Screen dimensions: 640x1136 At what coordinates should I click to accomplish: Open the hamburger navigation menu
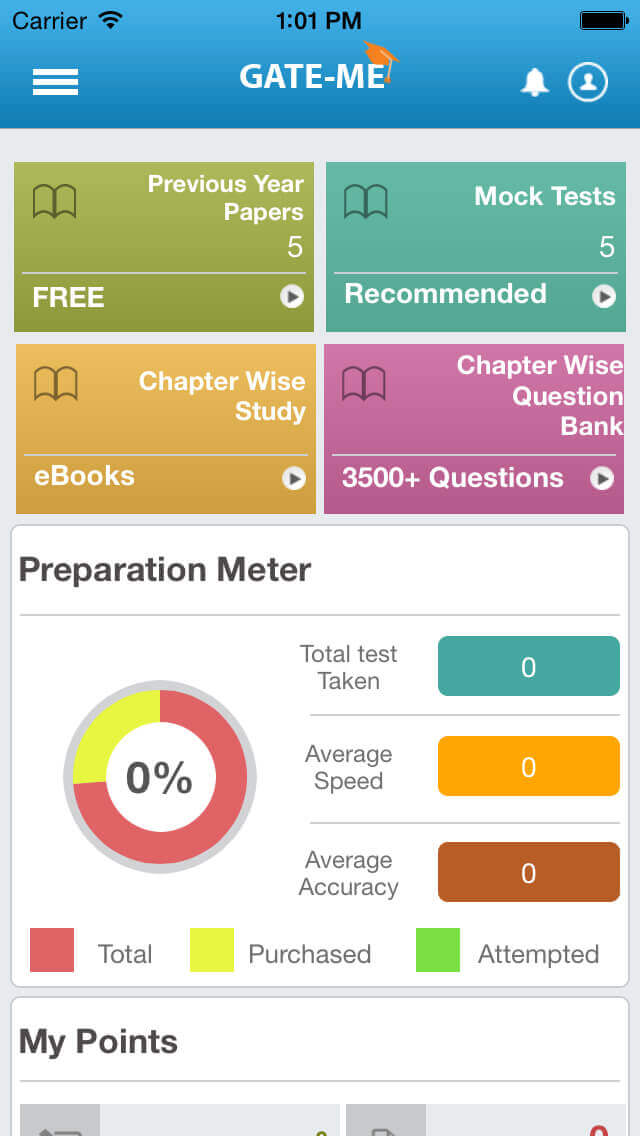(55, 82)
